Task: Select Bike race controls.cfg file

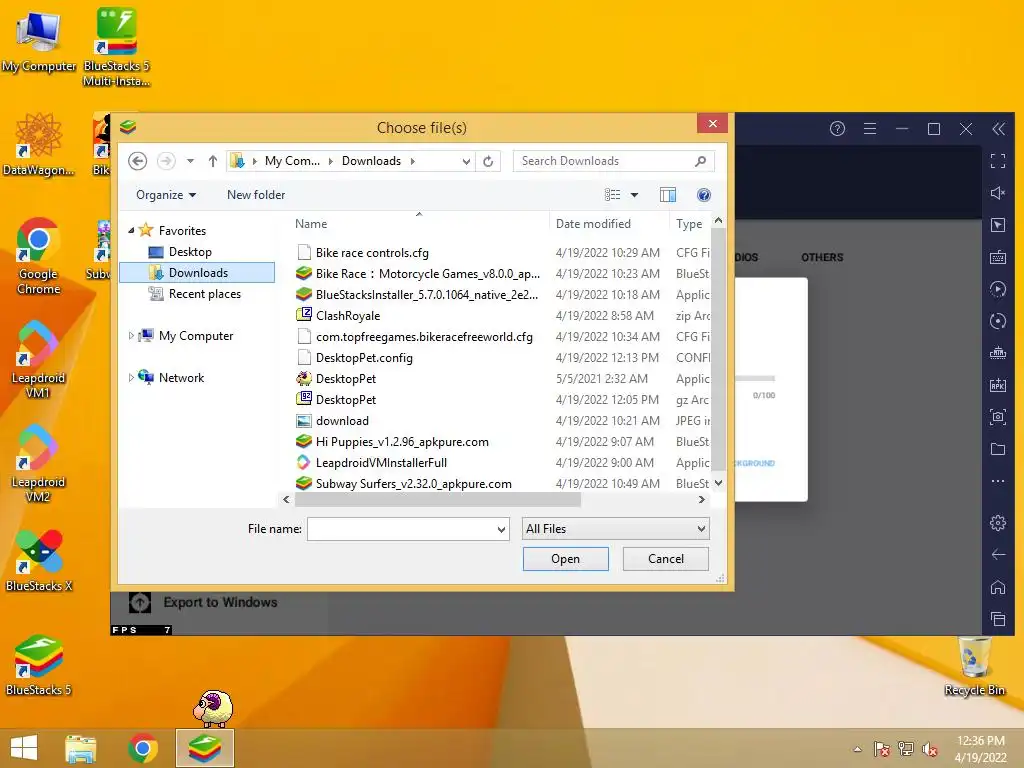Action: pos(372,252)
